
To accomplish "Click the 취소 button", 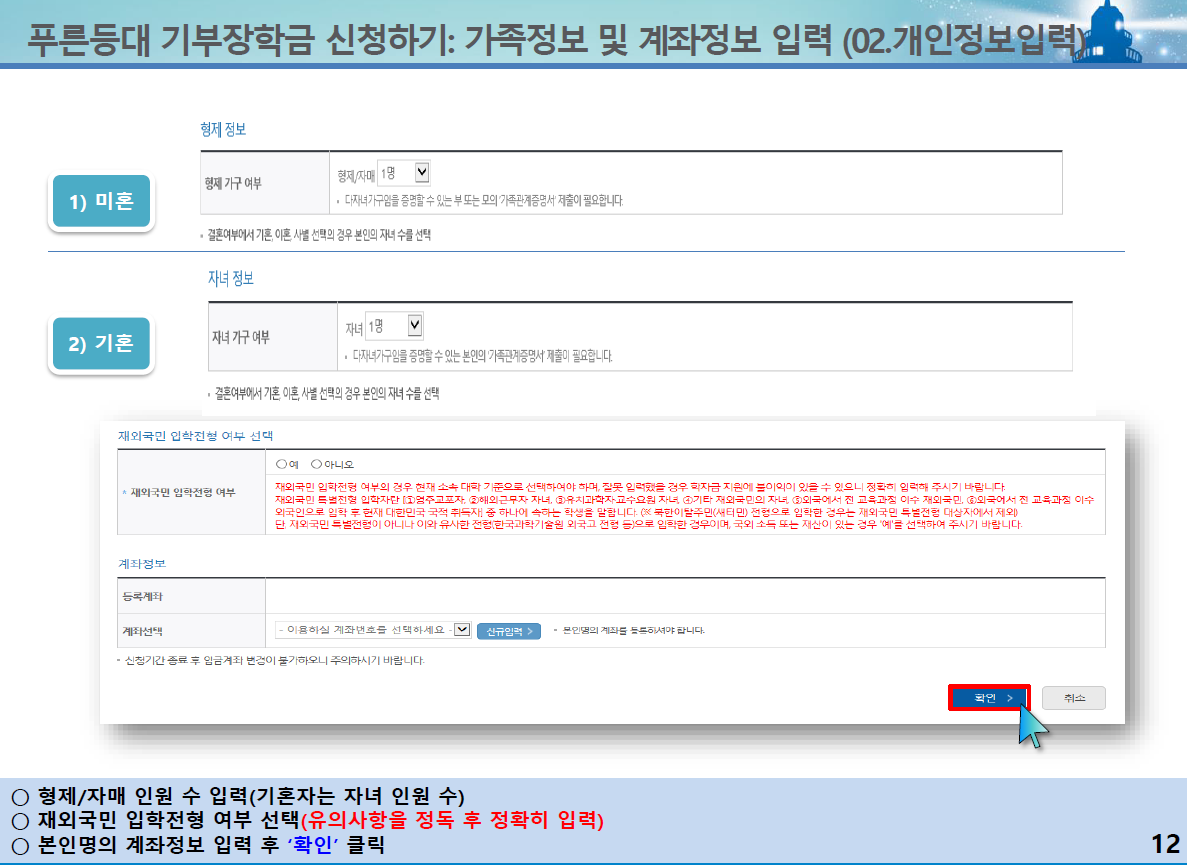I will (1072, 697).
